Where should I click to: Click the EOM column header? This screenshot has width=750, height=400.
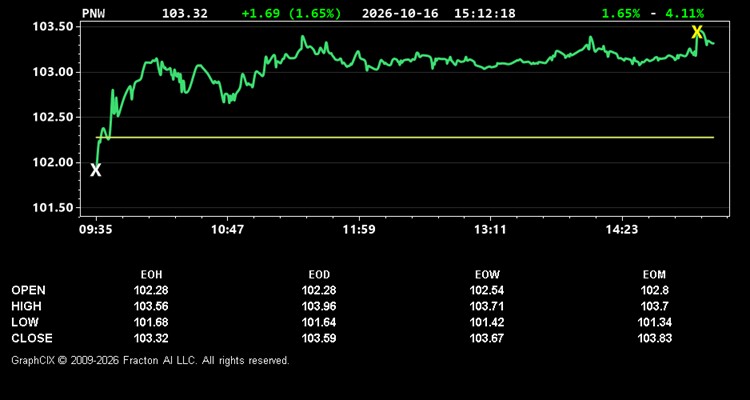(x=654, y=275)
